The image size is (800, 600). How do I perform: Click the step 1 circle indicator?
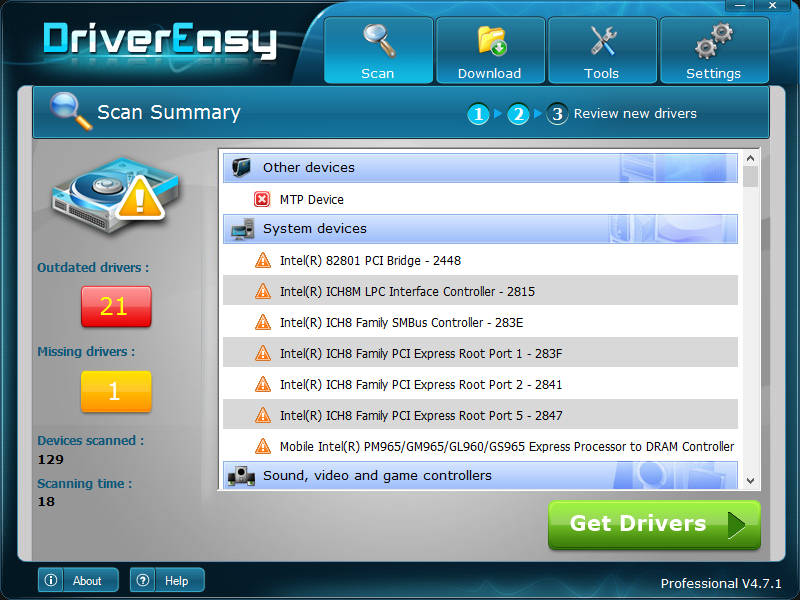[x=478, y=114]
